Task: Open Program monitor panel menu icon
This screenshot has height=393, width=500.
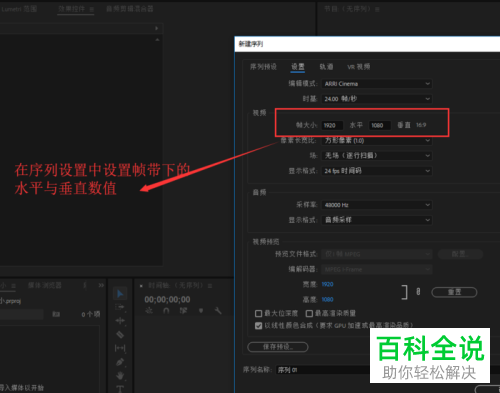Action: [377, 9]
